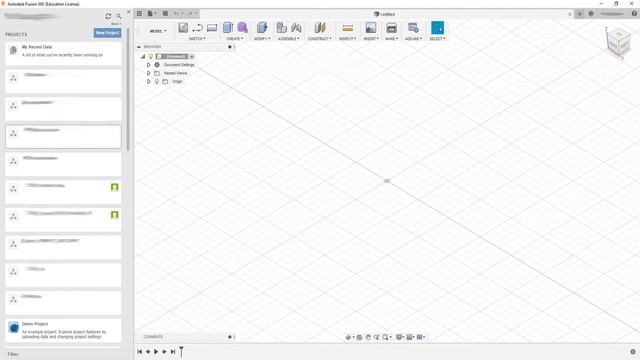Open the SKETCH menu
The width and height of the screenshot is (640, 360).
coord(197,38)
